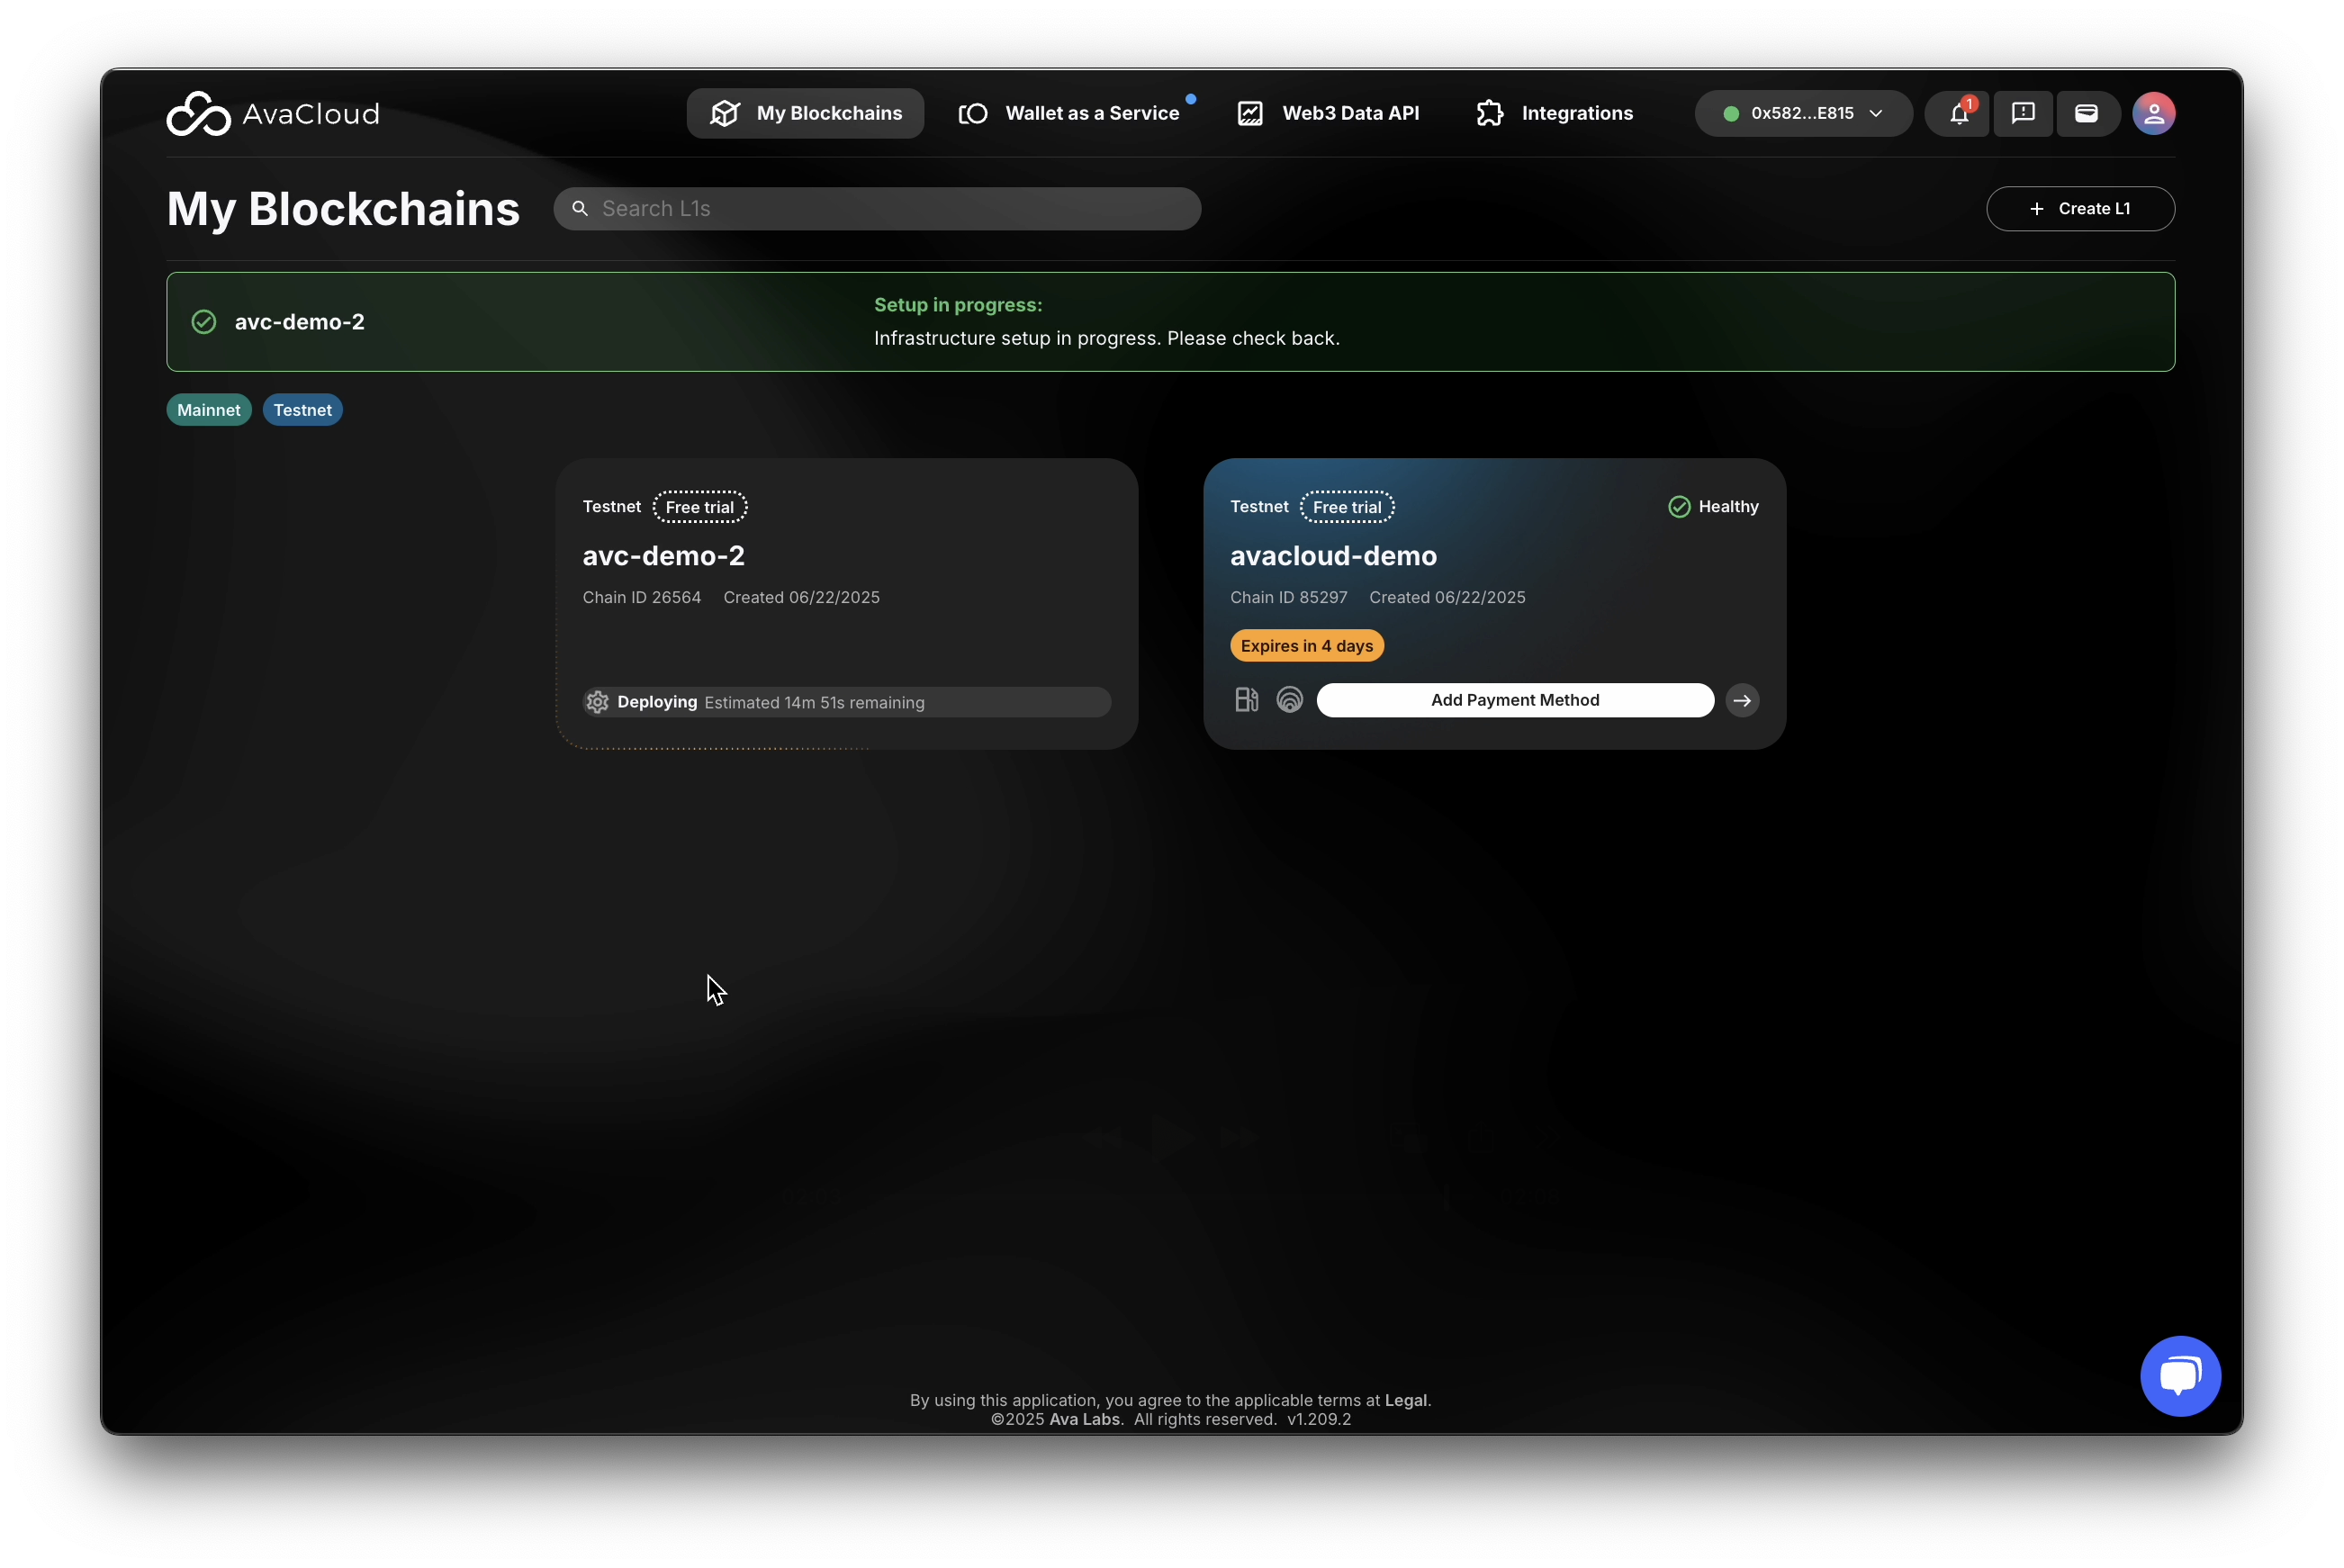Open user profile avatar
Viewport: 2344px width, 1568px height.
(x=2153, y=114)
